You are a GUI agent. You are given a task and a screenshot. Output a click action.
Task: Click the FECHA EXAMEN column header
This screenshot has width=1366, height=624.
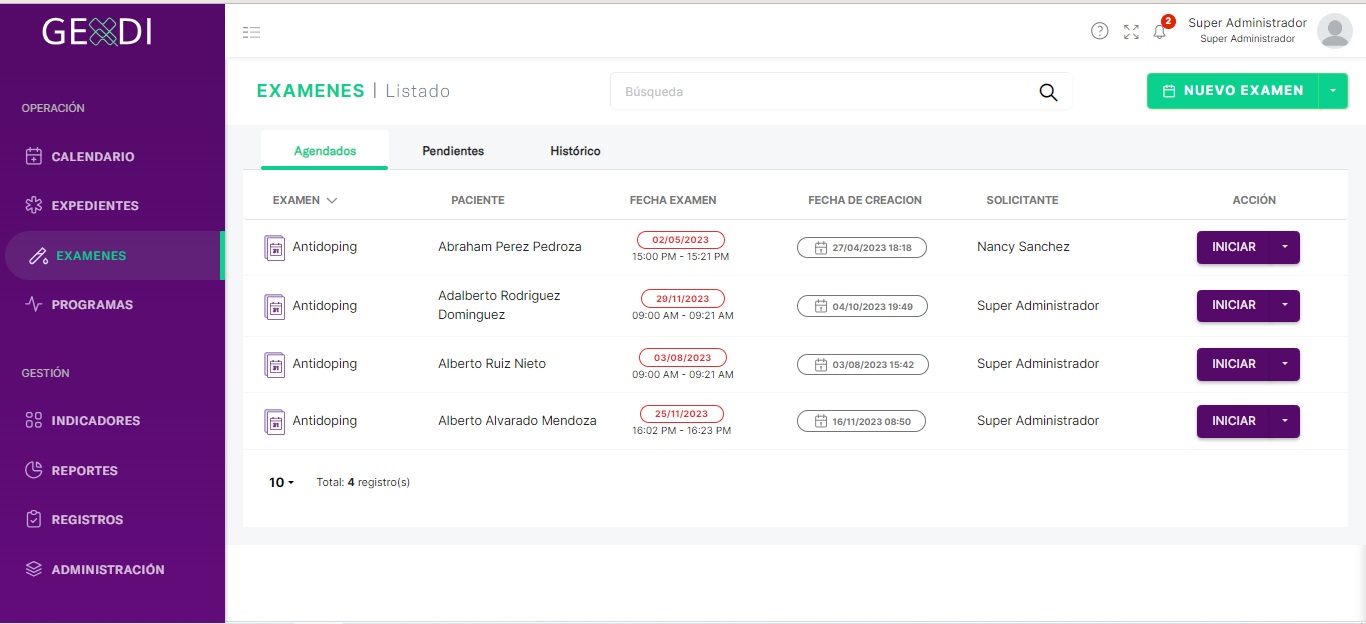[x=673, y=200]
